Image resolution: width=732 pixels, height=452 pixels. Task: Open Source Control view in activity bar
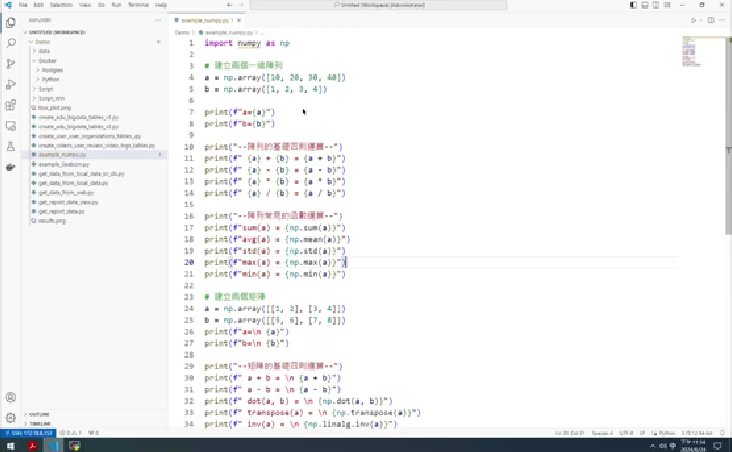click(11, 64)
